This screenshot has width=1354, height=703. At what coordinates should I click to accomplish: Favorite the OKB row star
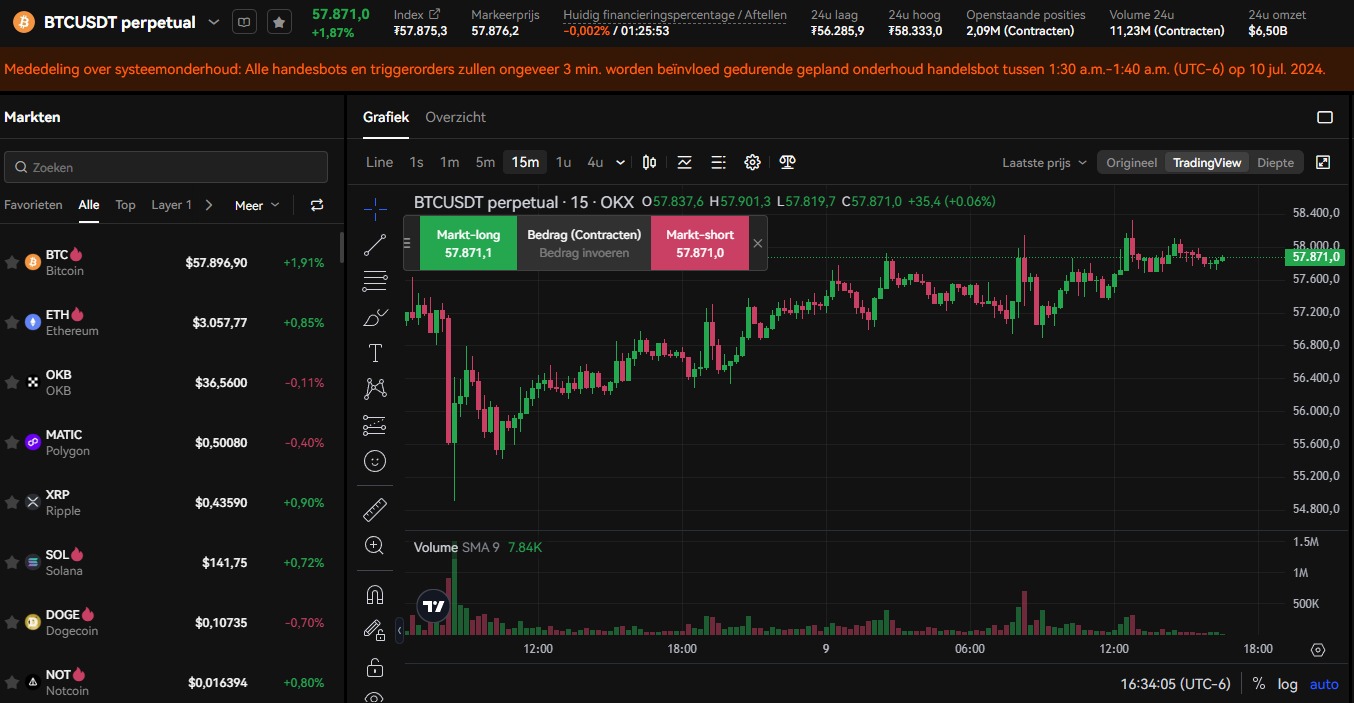pyautogui.click(x=12, y=382)
